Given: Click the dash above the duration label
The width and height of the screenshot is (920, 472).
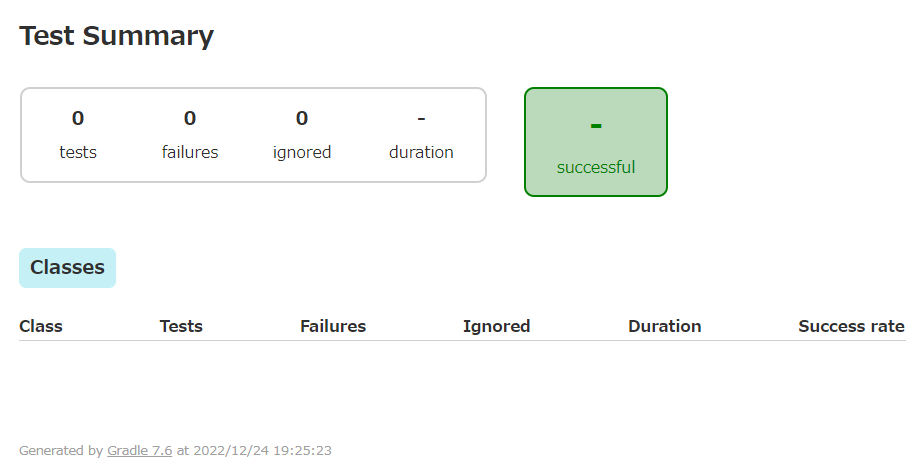Looking at the screenshot, I should (421, 119).
